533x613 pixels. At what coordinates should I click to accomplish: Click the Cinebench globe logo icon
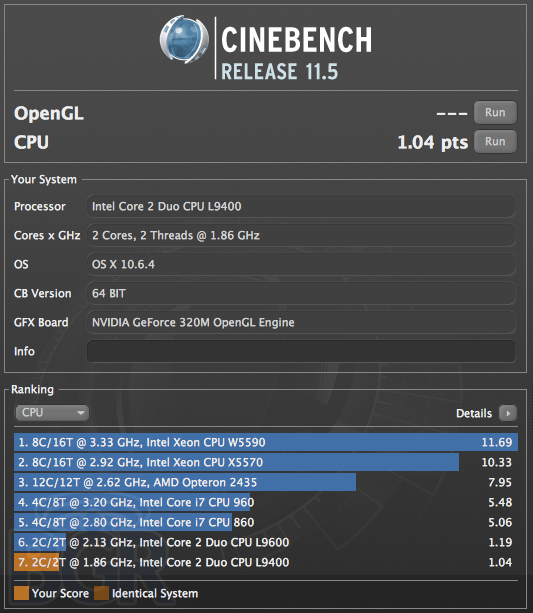(184, 39)
